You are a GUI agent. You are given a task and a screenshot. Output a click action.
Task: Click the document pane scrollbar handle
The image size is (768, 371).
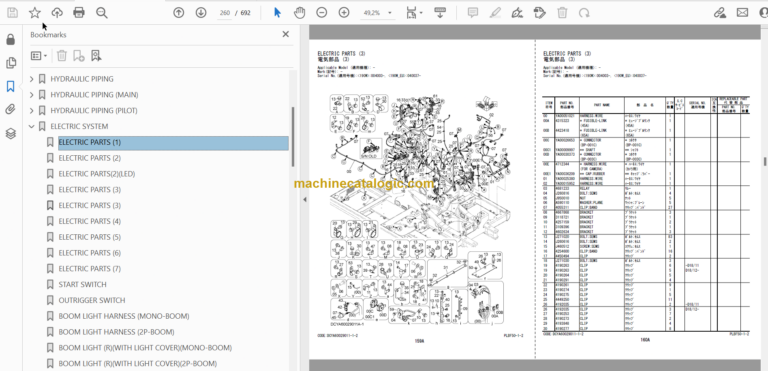[x=765, y=162]
